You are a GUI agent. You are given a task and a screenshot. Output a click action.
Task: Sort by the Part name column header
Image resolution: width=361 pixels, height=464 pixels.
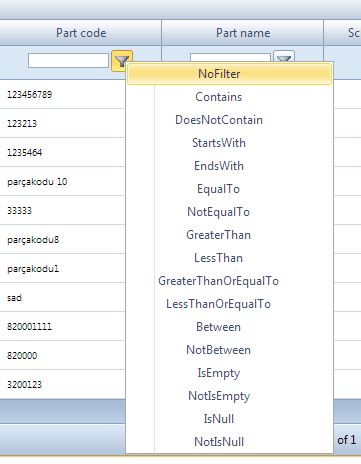coord(243,33)
